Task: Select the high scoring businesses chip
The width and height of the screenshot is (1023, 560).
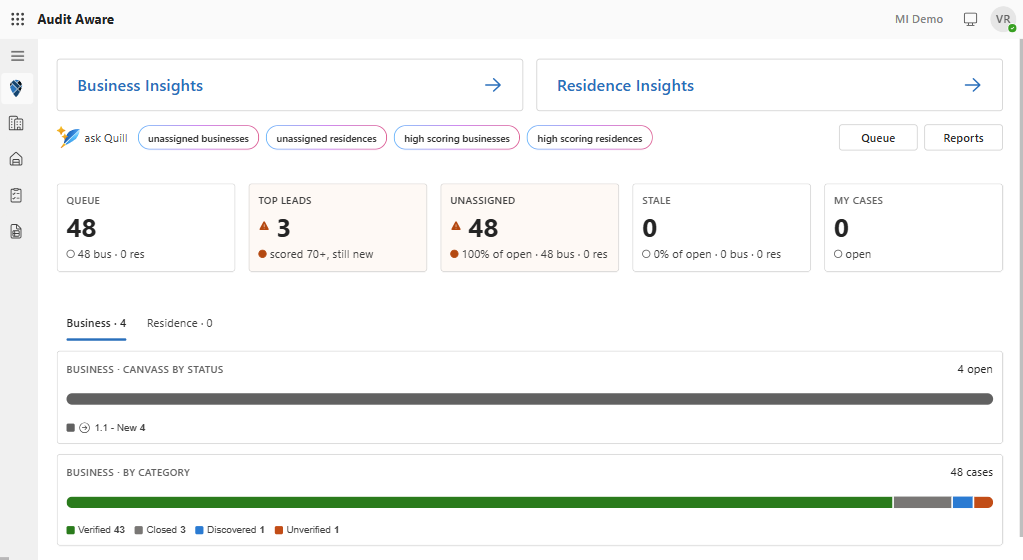Action: [x=457, y=138]
